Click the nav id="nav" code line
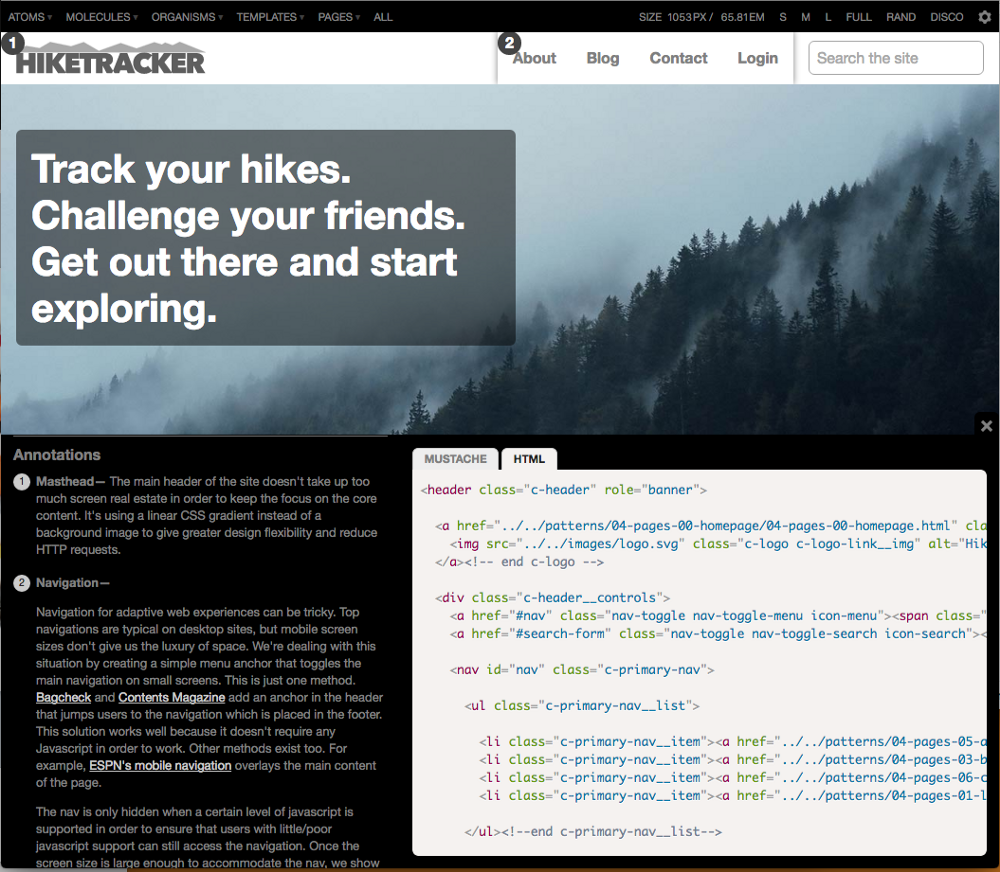 pos(582,670)
